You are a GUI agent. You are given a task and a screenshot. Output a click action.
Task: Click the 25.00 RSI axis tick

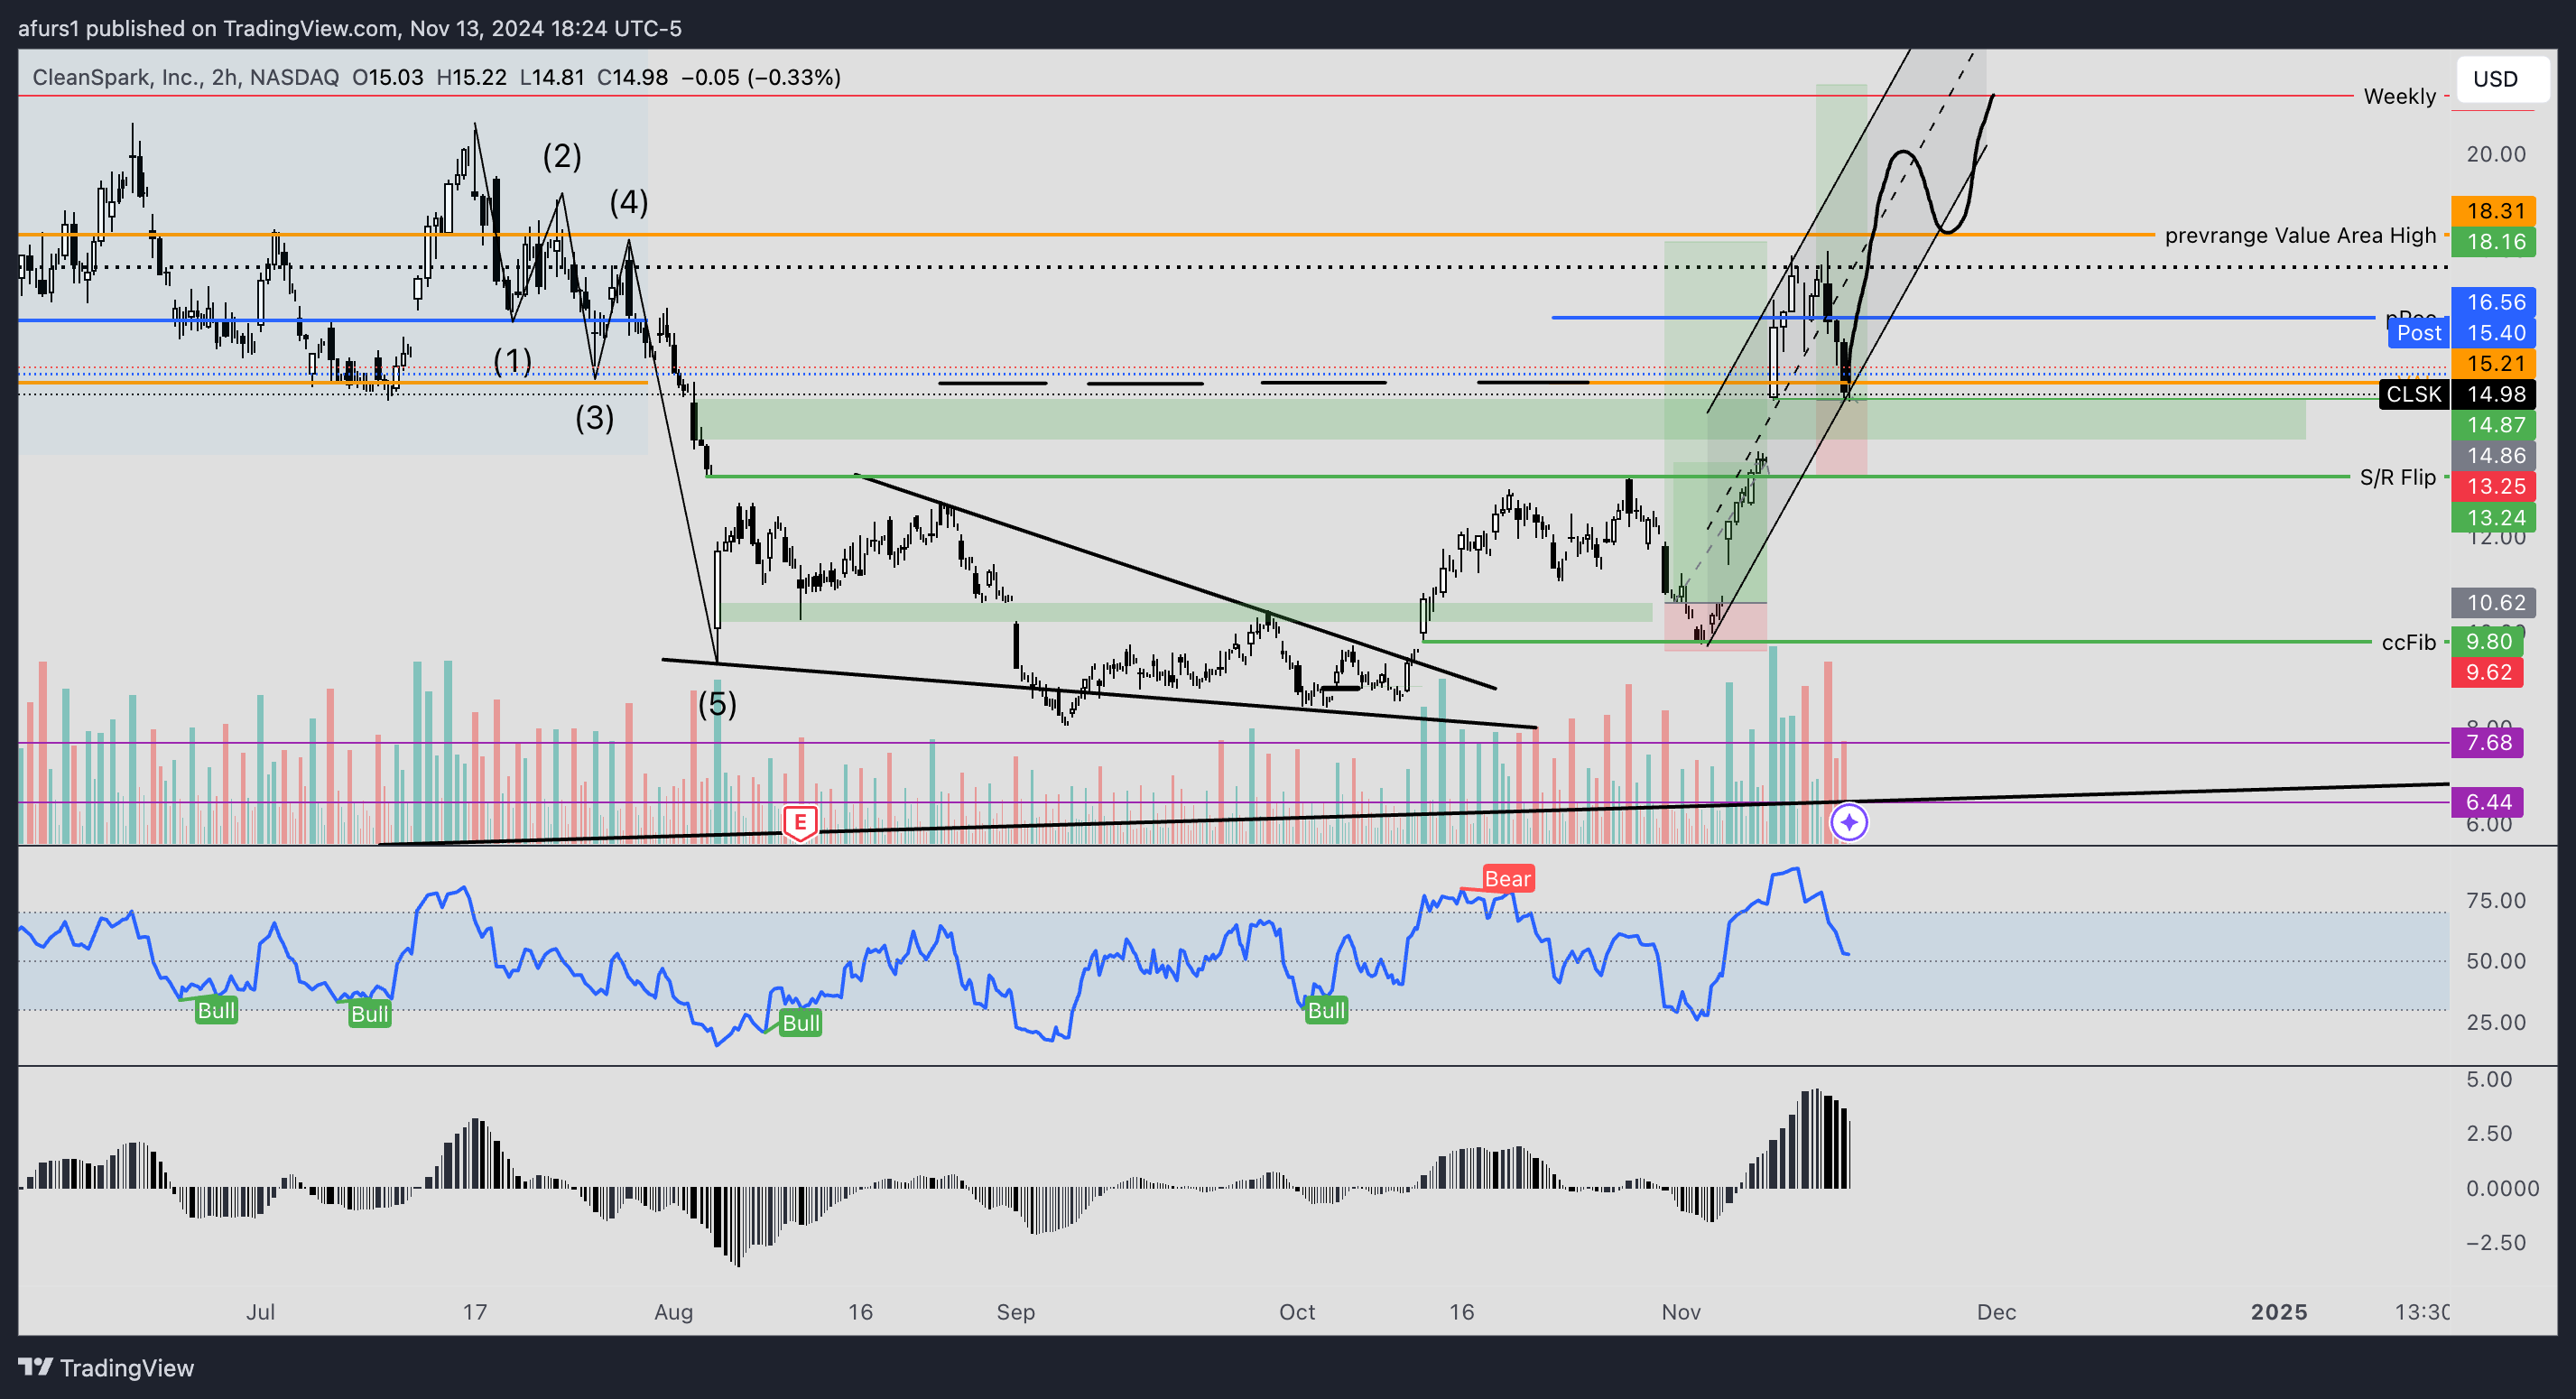(x=2495, y=1022)
